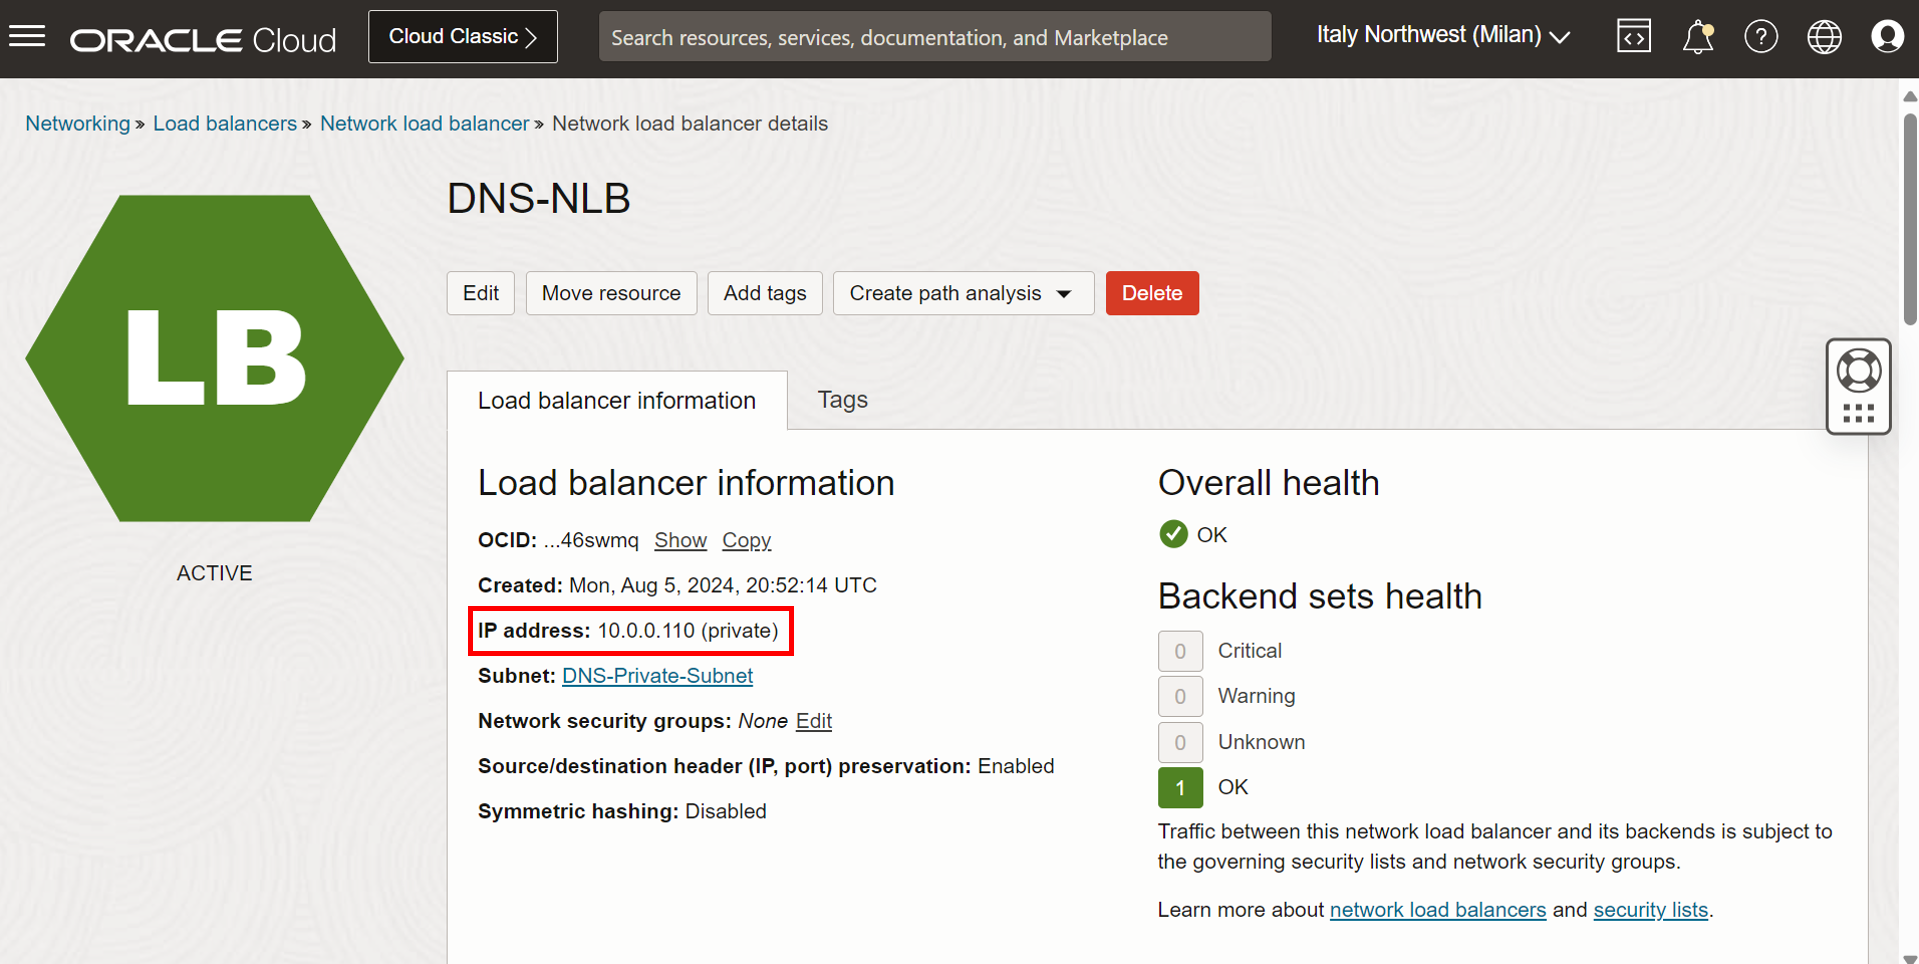
Task: Click the Warning backend count box
Action: 1180,696
